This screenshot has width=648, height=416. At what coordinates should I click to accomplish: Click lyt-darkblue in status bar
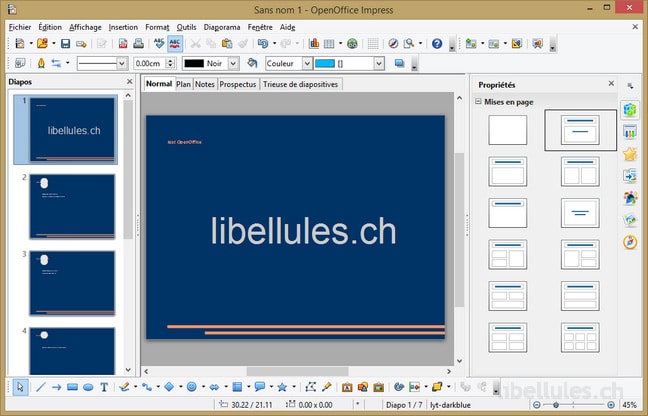pos(450,405)
